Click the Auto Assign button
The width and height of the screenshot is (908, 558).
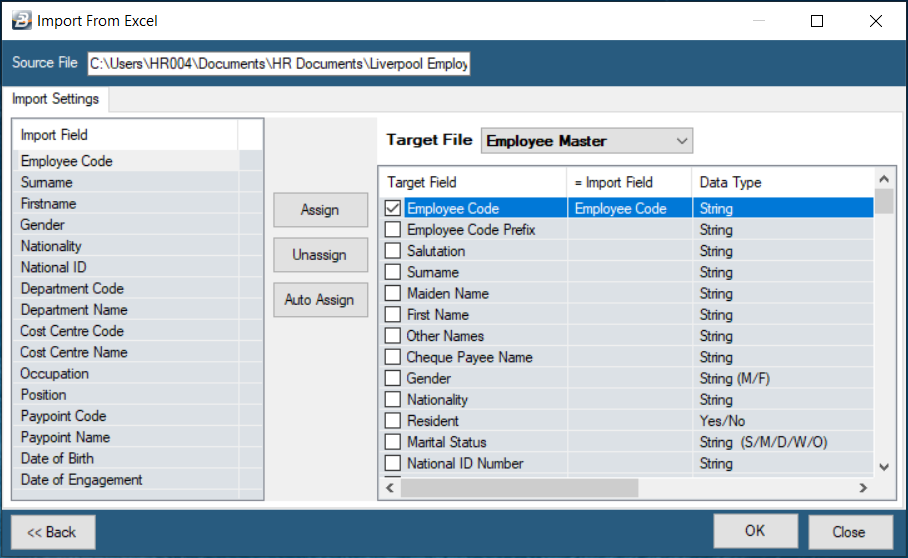tap(320, 300)
